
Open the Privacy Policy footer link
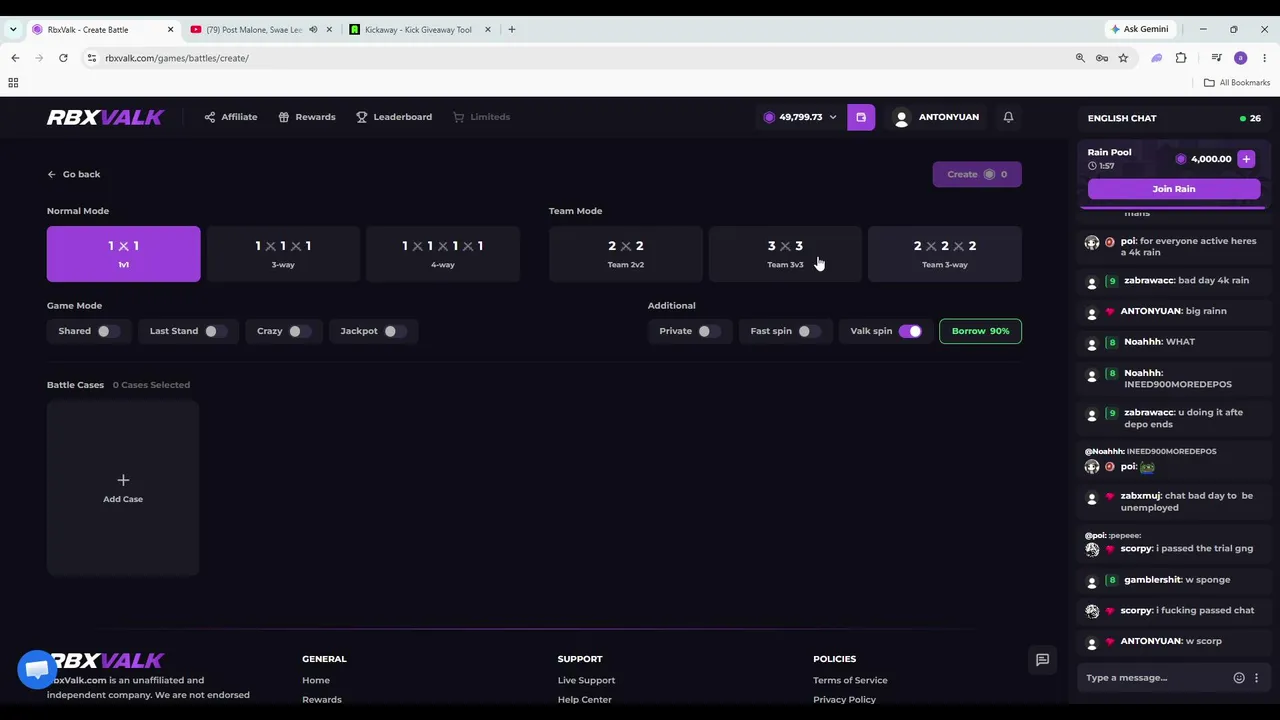tap(844, 699)
